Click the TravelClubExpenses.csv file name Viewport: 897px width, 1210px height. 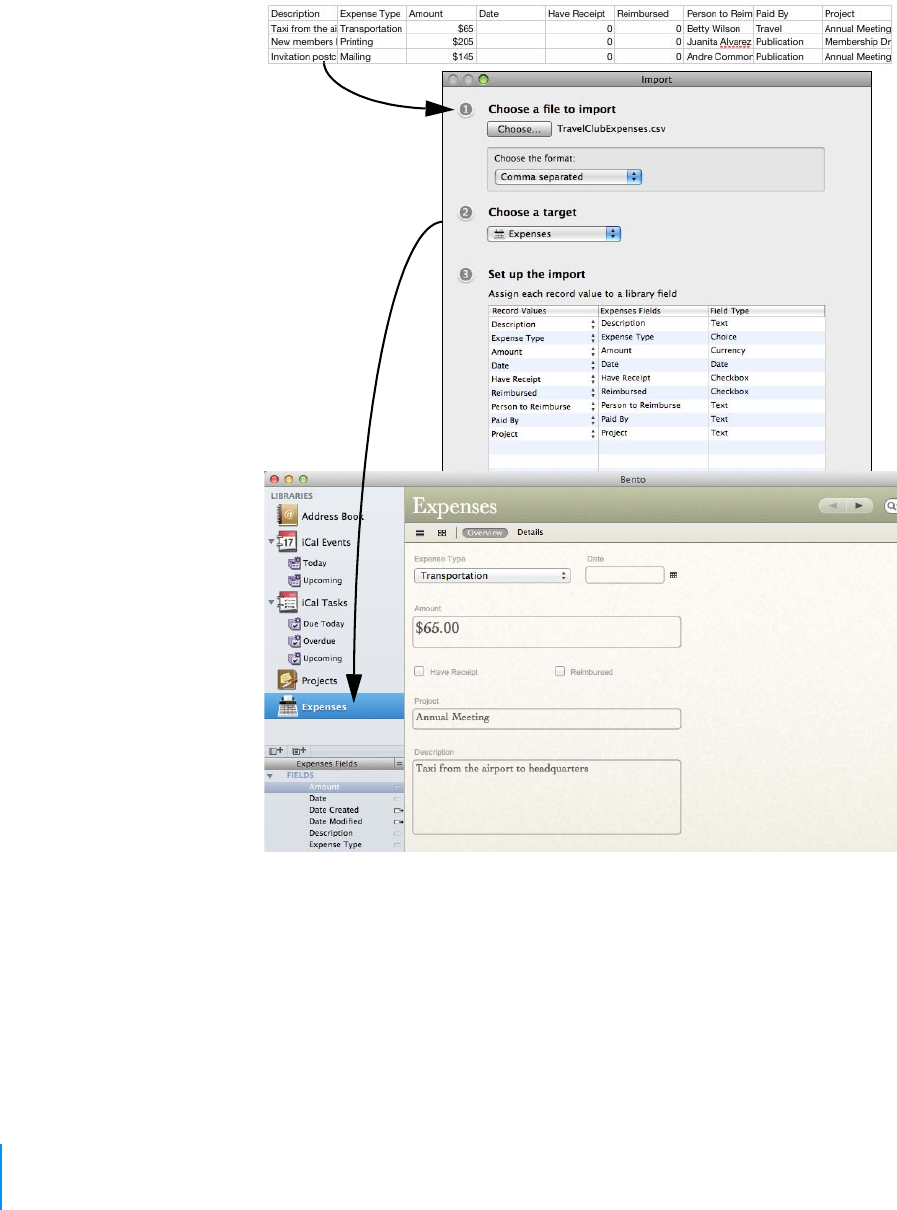pyautogui.click(x=610, y=129)
